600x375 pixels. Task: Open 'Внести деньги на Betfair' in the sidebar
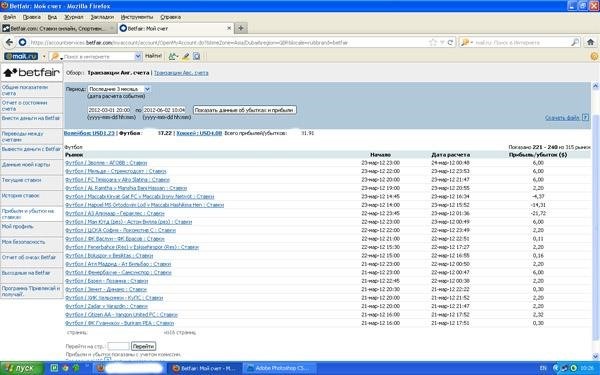[31, 118]
